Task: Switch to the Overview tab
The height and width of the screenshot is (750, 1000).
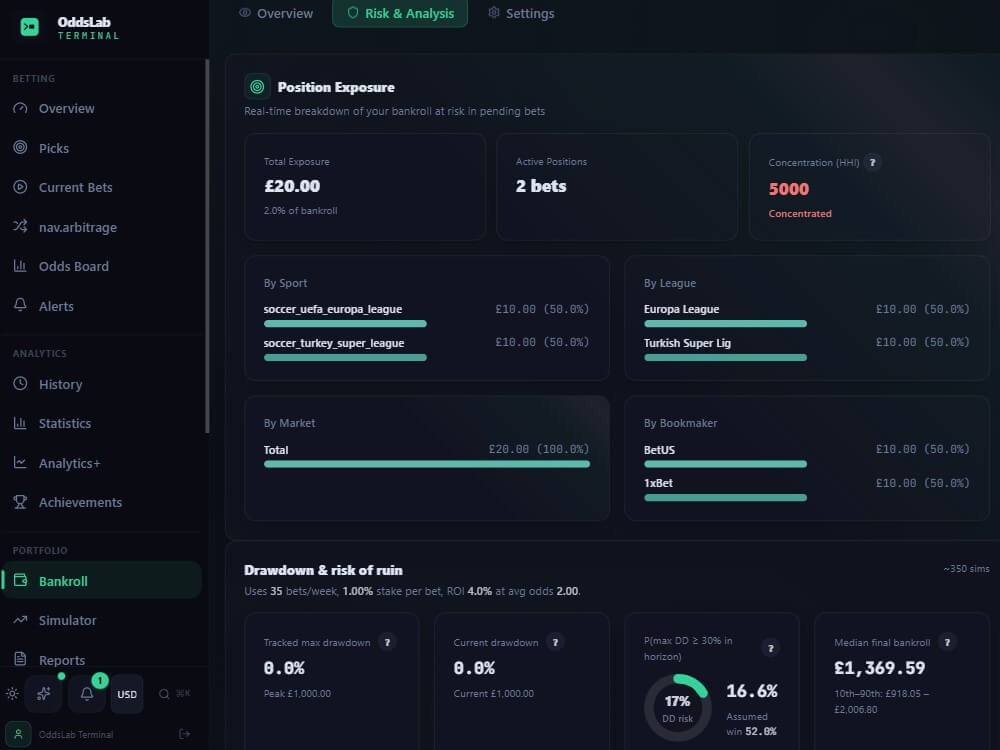Action: 275,13
